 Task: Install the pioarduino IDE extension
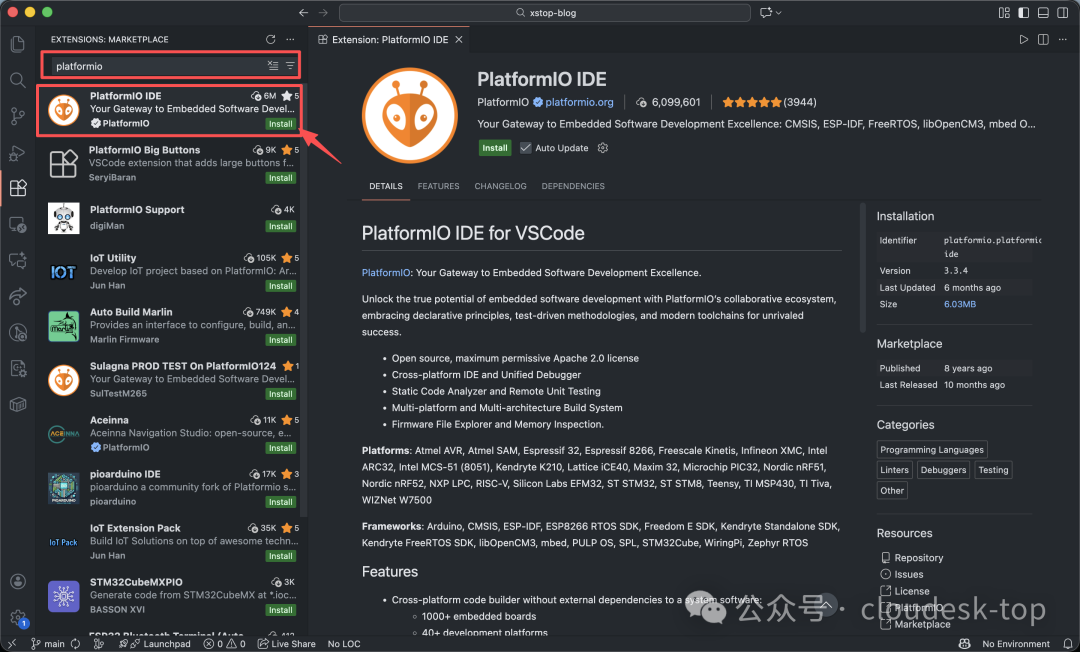280,502
